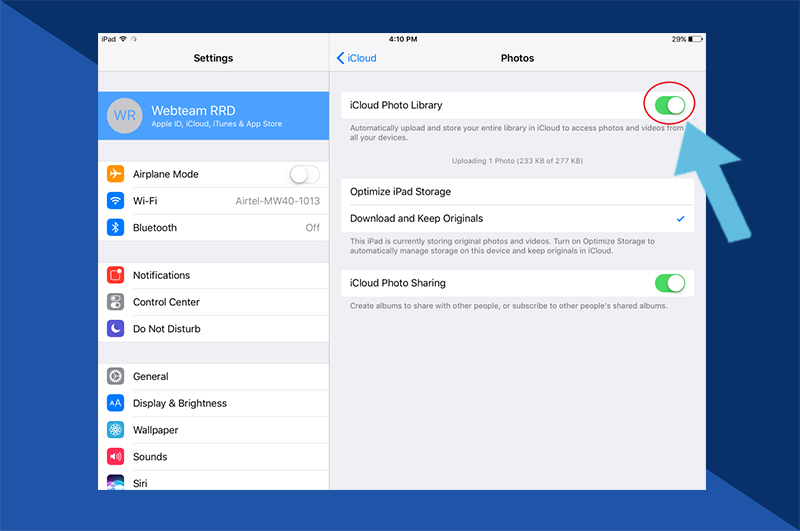This screenshot has height=531, width=800.
Task: Turn off iCloud Photo Library switch
Action: pos(670,105)
